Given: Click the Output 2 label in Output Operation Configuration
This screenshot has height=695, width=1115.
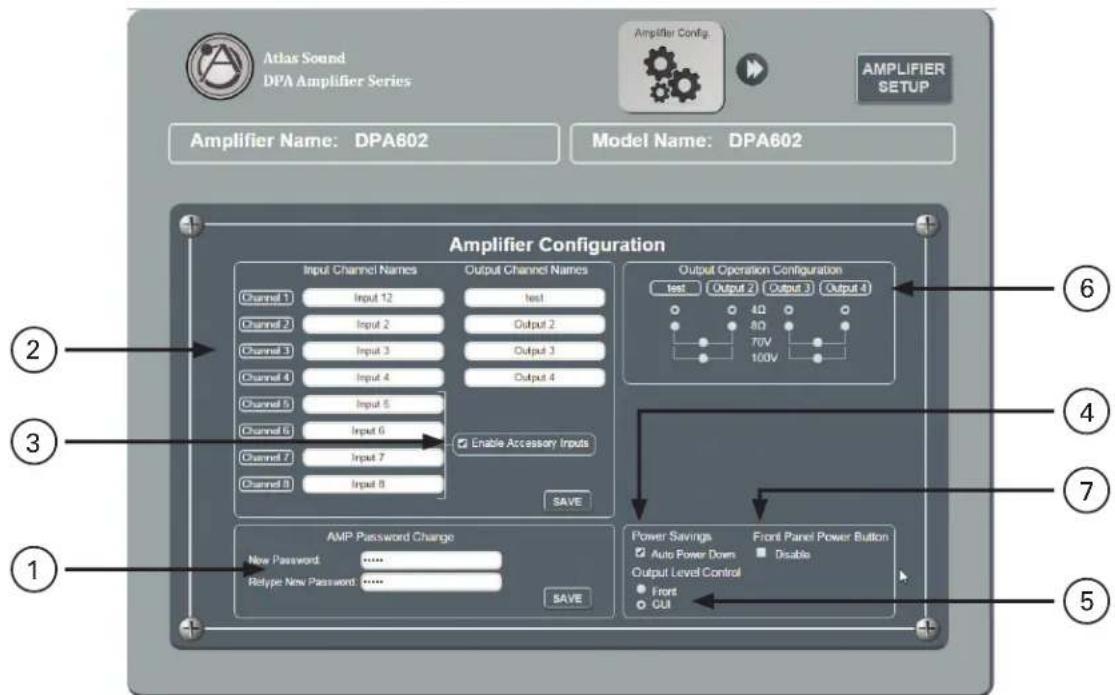Looking at the screenshot, I should click(732, 288).
